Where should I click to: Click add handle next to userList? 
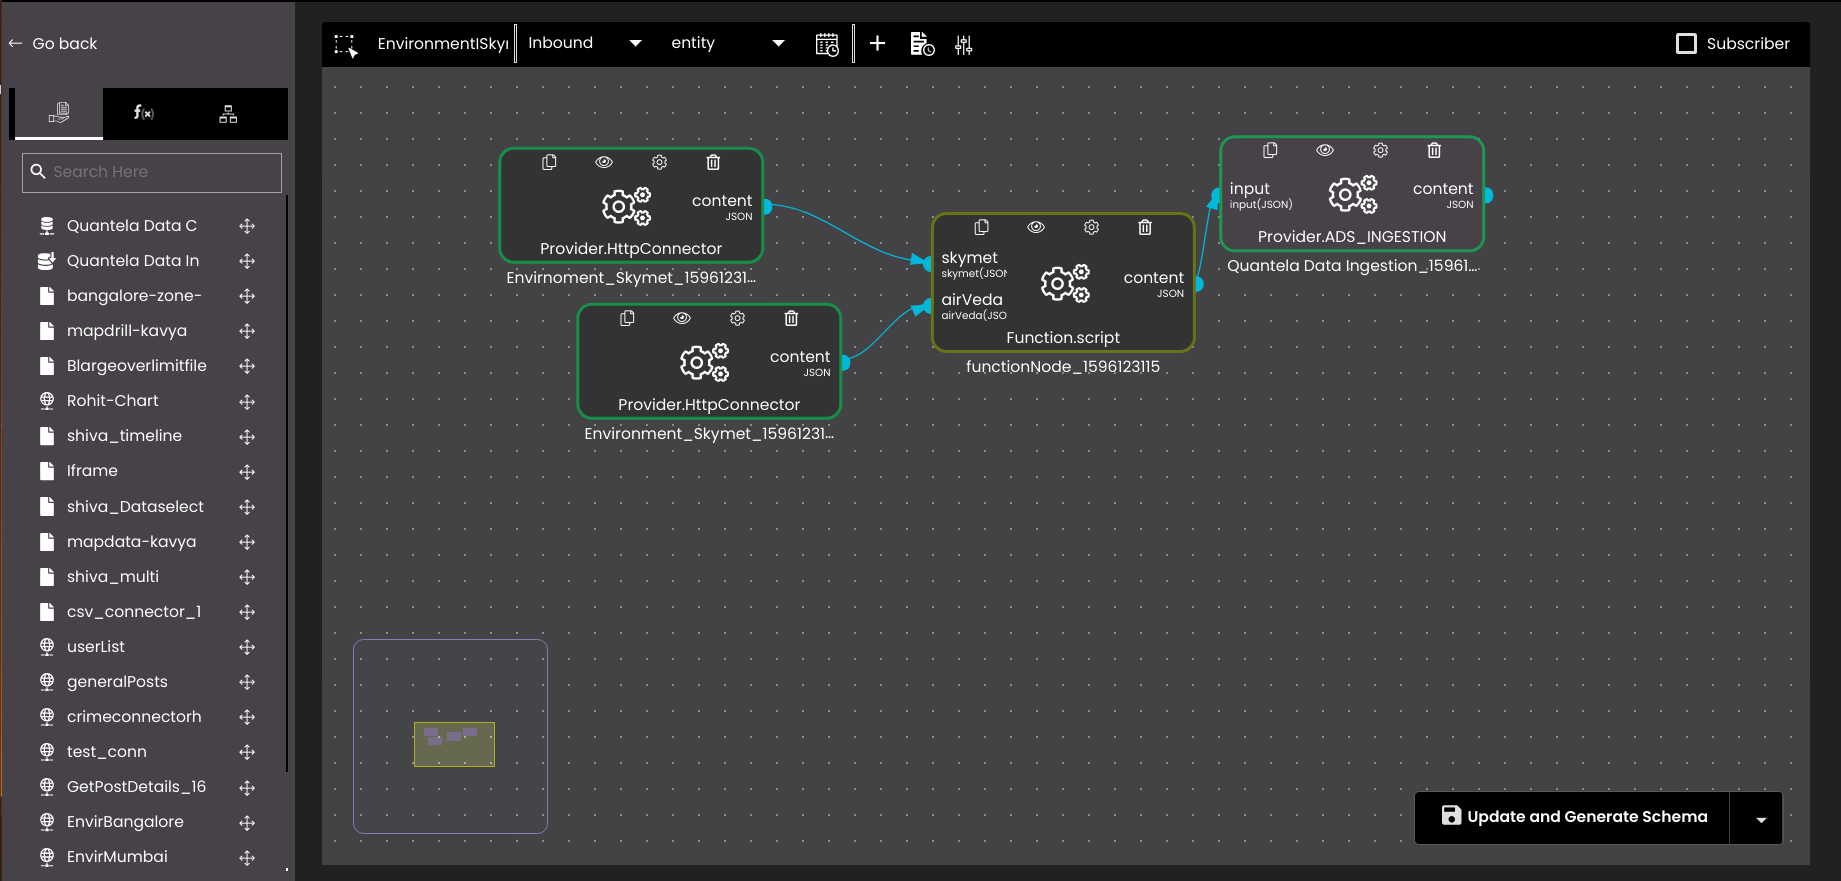pyautogui.click(x=247, y=647)
